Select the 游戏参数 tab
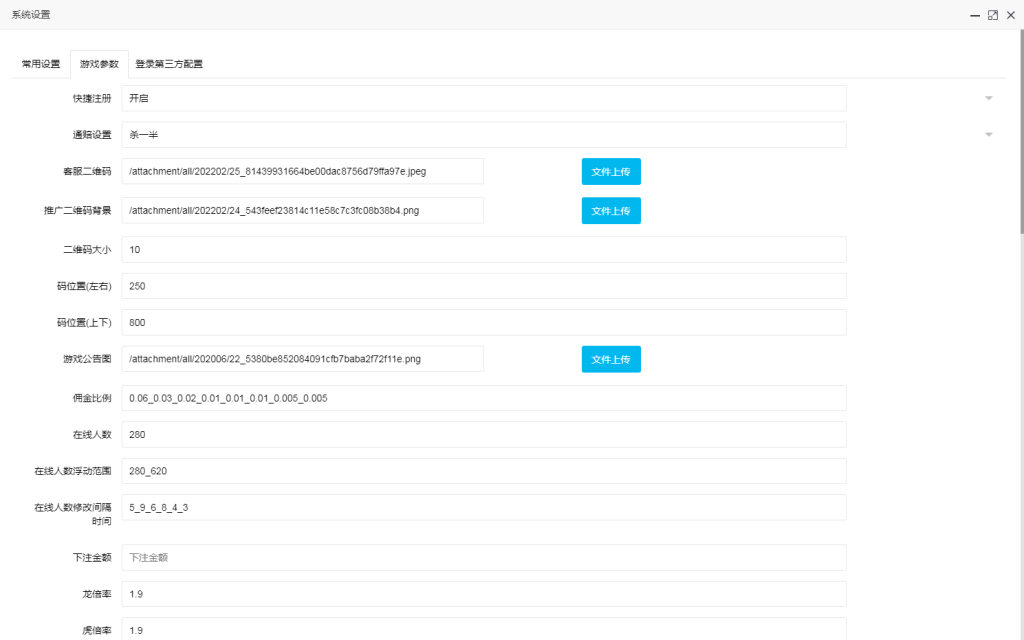This screenshot has height=640, width=1024. pyautogui.click(x=99, y=64)
